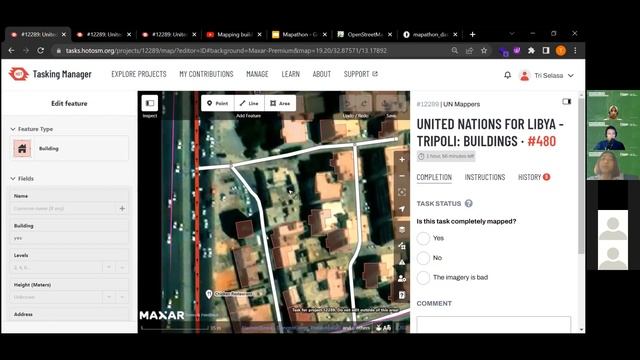Open the map data panel icon
The height and width of the screenshot is (360, 640).
[x=402, y=246]
